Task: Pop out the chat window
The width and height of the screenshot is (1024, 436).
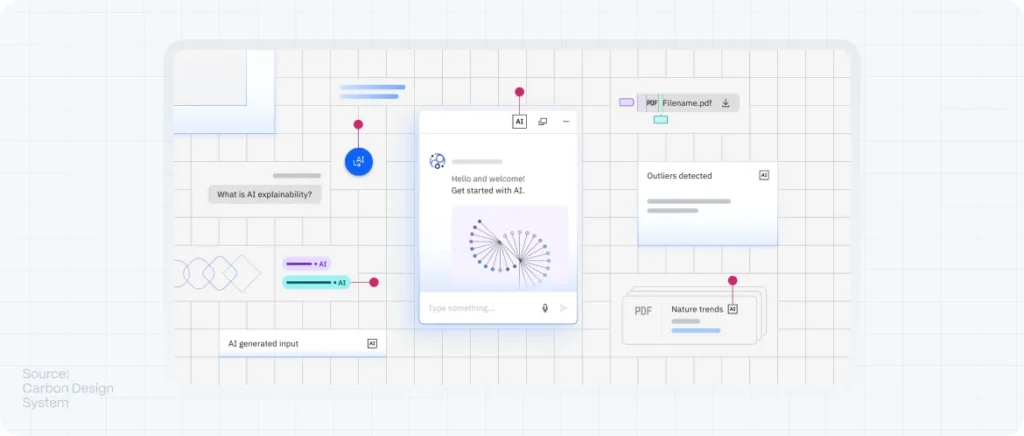Action: pyautogui.click(x=543, y=122)
